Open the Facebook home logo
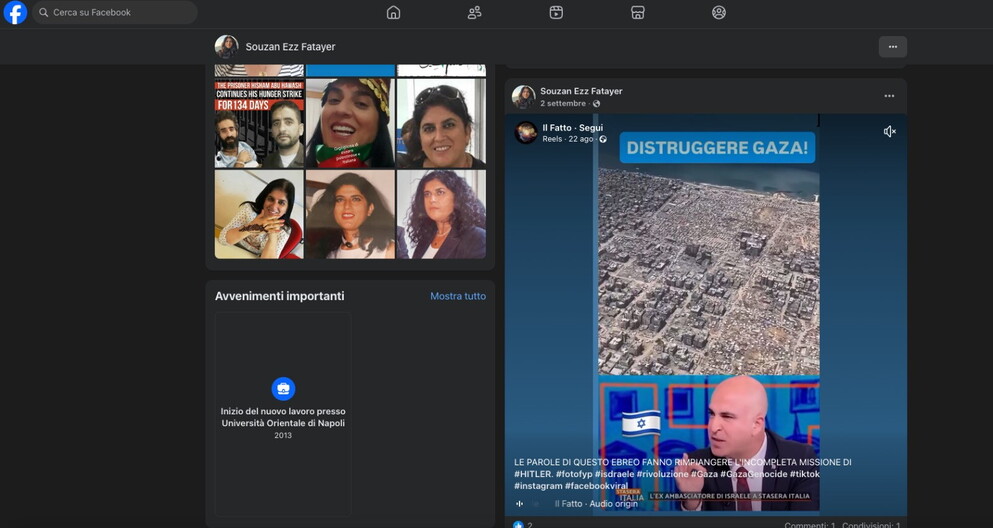The width and height of the screenshot is (993, 528). (x=15, y=13)
